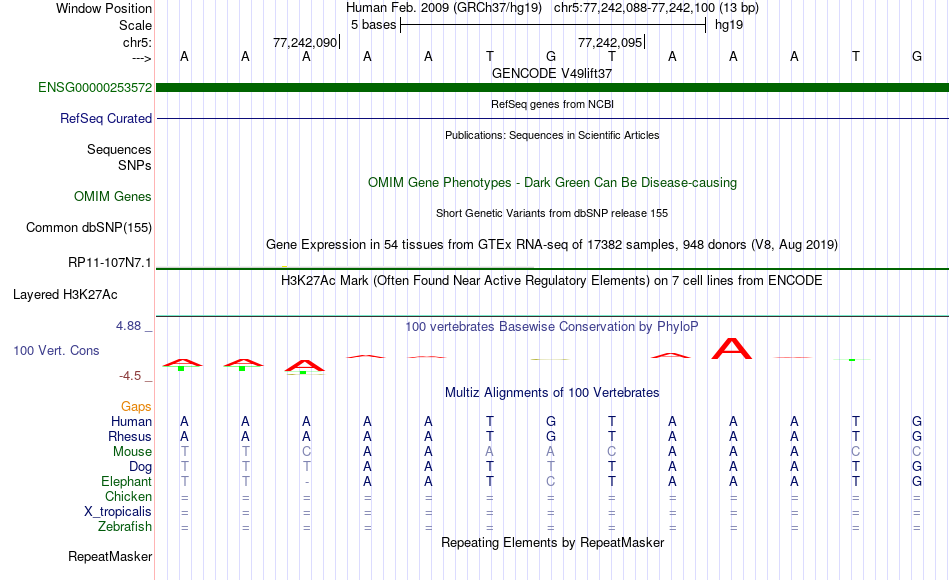Click the 100 vertebrates Basewise Conservation title
This screenshot has height=580, width=950.
pyautogui.click(x=552, y=327)
